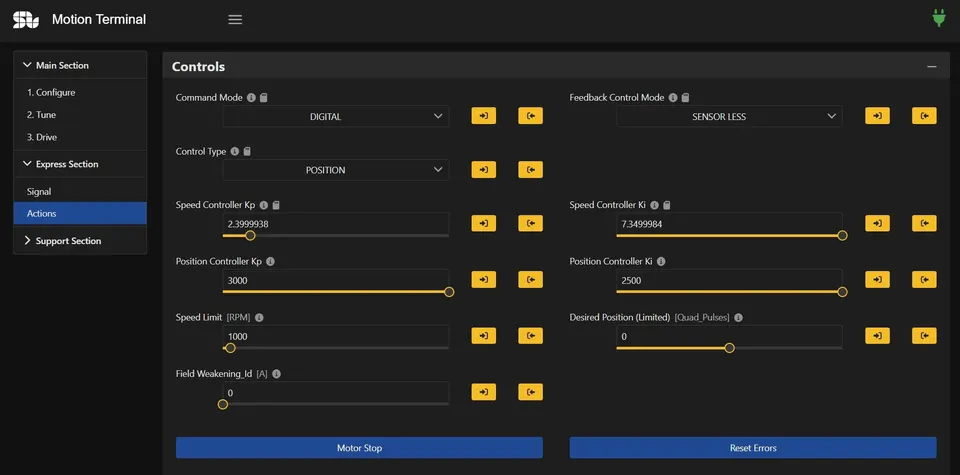The width and height of the screenshot is (960, 475).
Task: Click the Speed Controller Kp slider handle
Action: tap(250, 236)
